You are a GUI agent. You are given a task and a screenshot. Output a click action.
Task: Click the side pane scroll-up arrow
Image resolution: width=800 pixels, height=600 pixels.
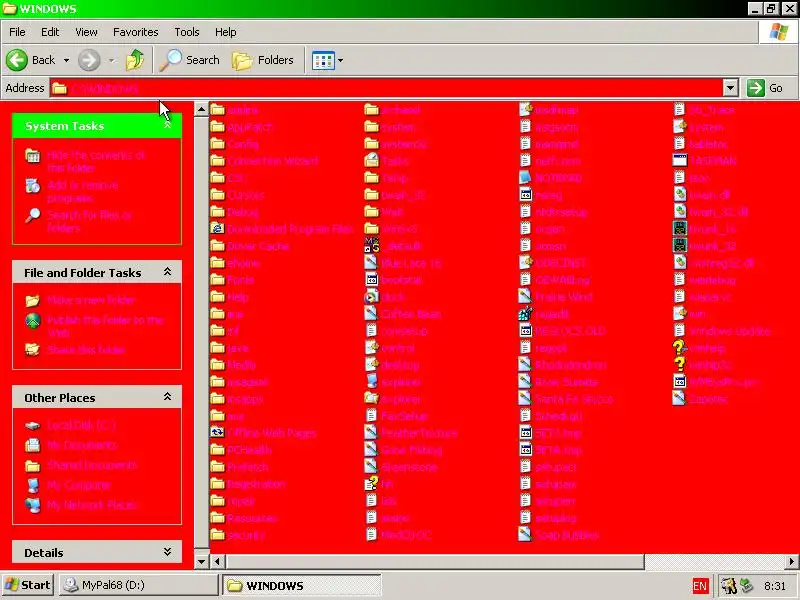click(201, 109)
